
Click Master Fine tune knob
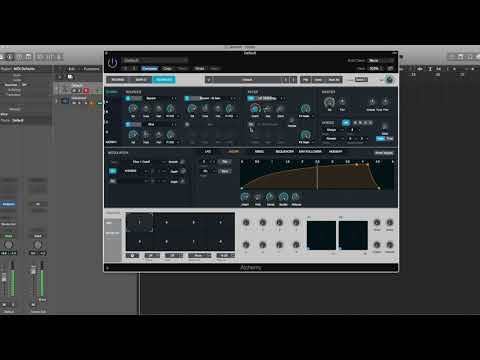click(x=385, y=101)
